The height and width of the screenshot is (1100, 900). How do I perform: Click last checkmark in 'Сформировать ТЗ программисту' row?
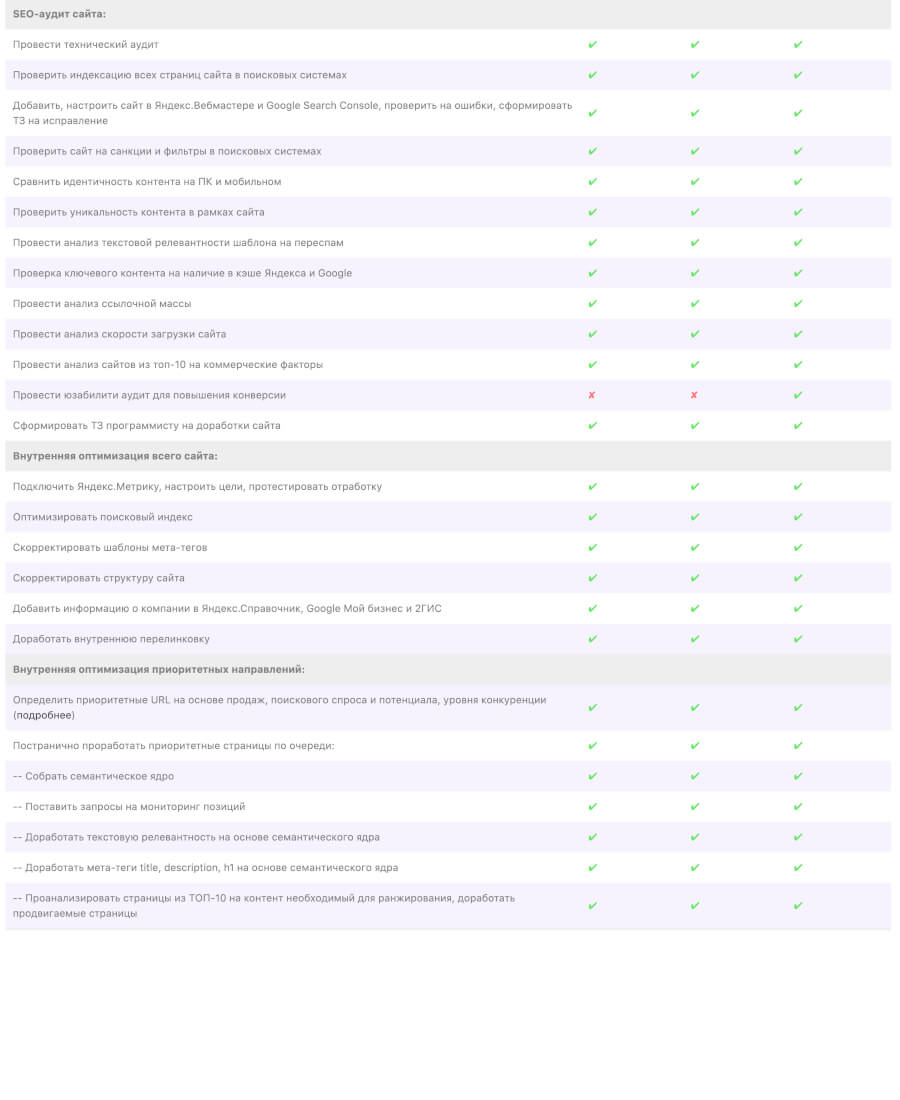pyautogui.click(x=798, y=426)
